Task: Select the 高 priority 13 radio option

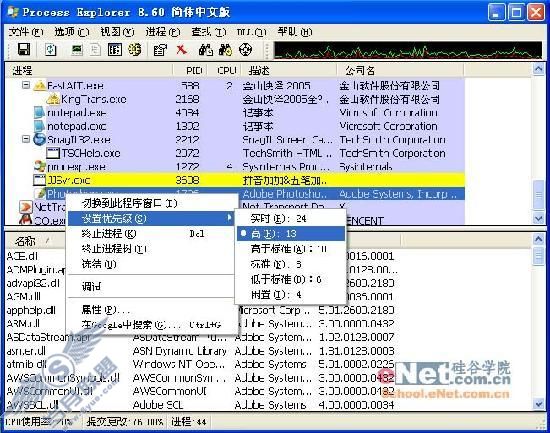Action: [x=291, y=234]
